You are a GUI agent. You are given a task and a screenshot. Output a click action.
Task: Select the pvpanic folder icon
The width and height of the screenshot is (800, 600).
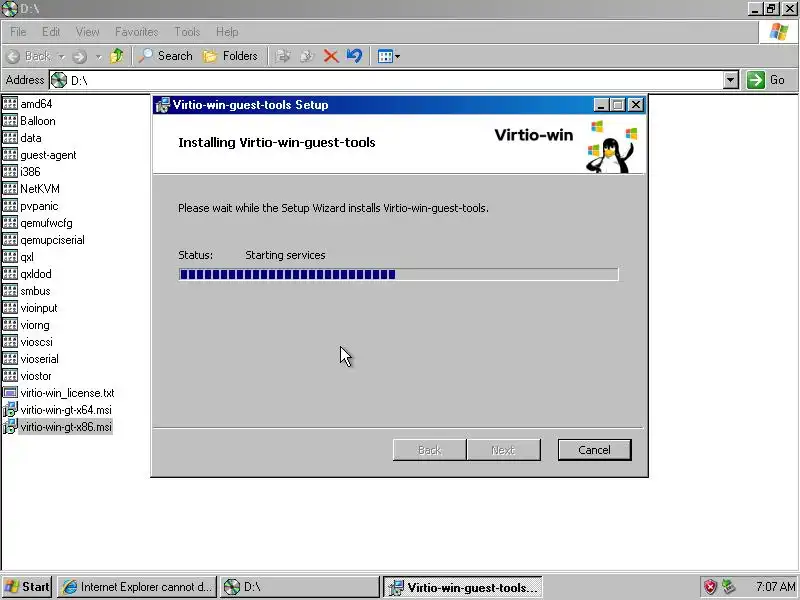click(10, 206)
